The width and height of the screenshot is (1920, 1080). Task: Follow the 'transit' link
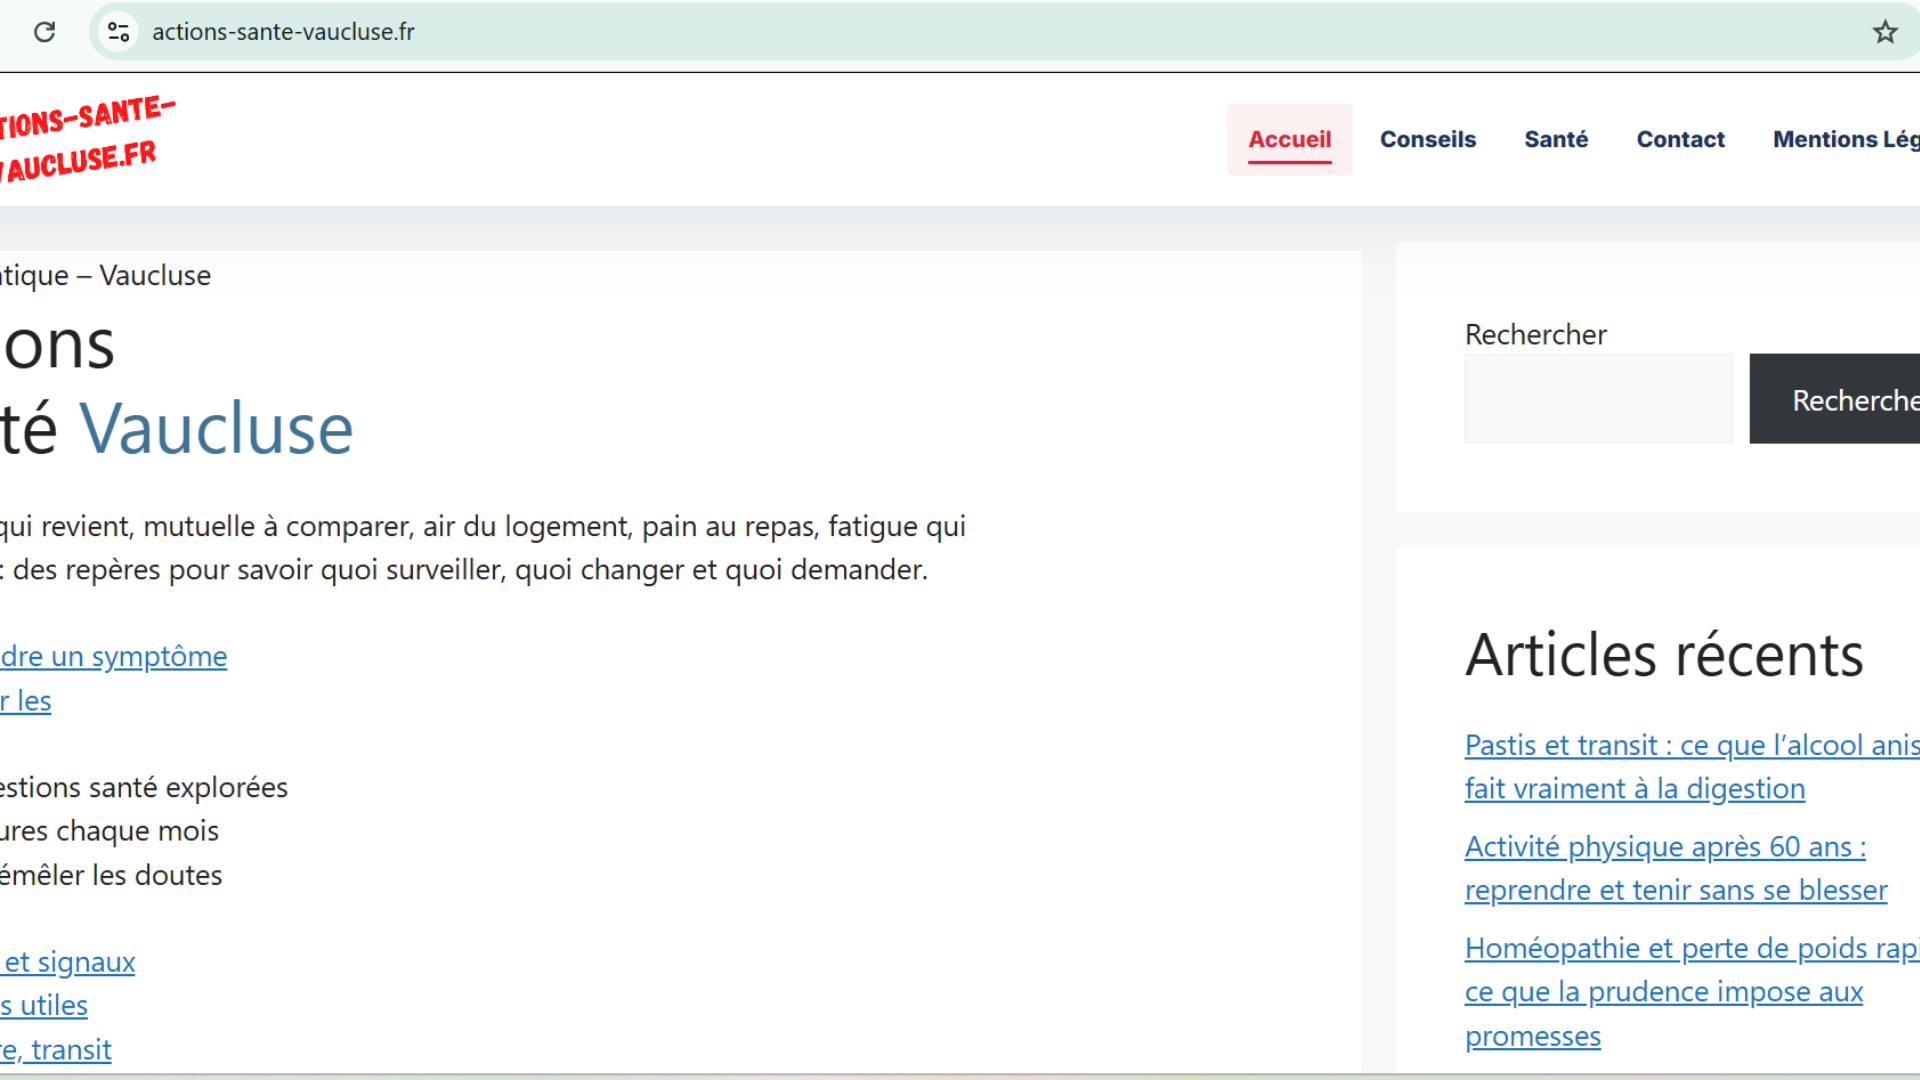pos(56,1049)
